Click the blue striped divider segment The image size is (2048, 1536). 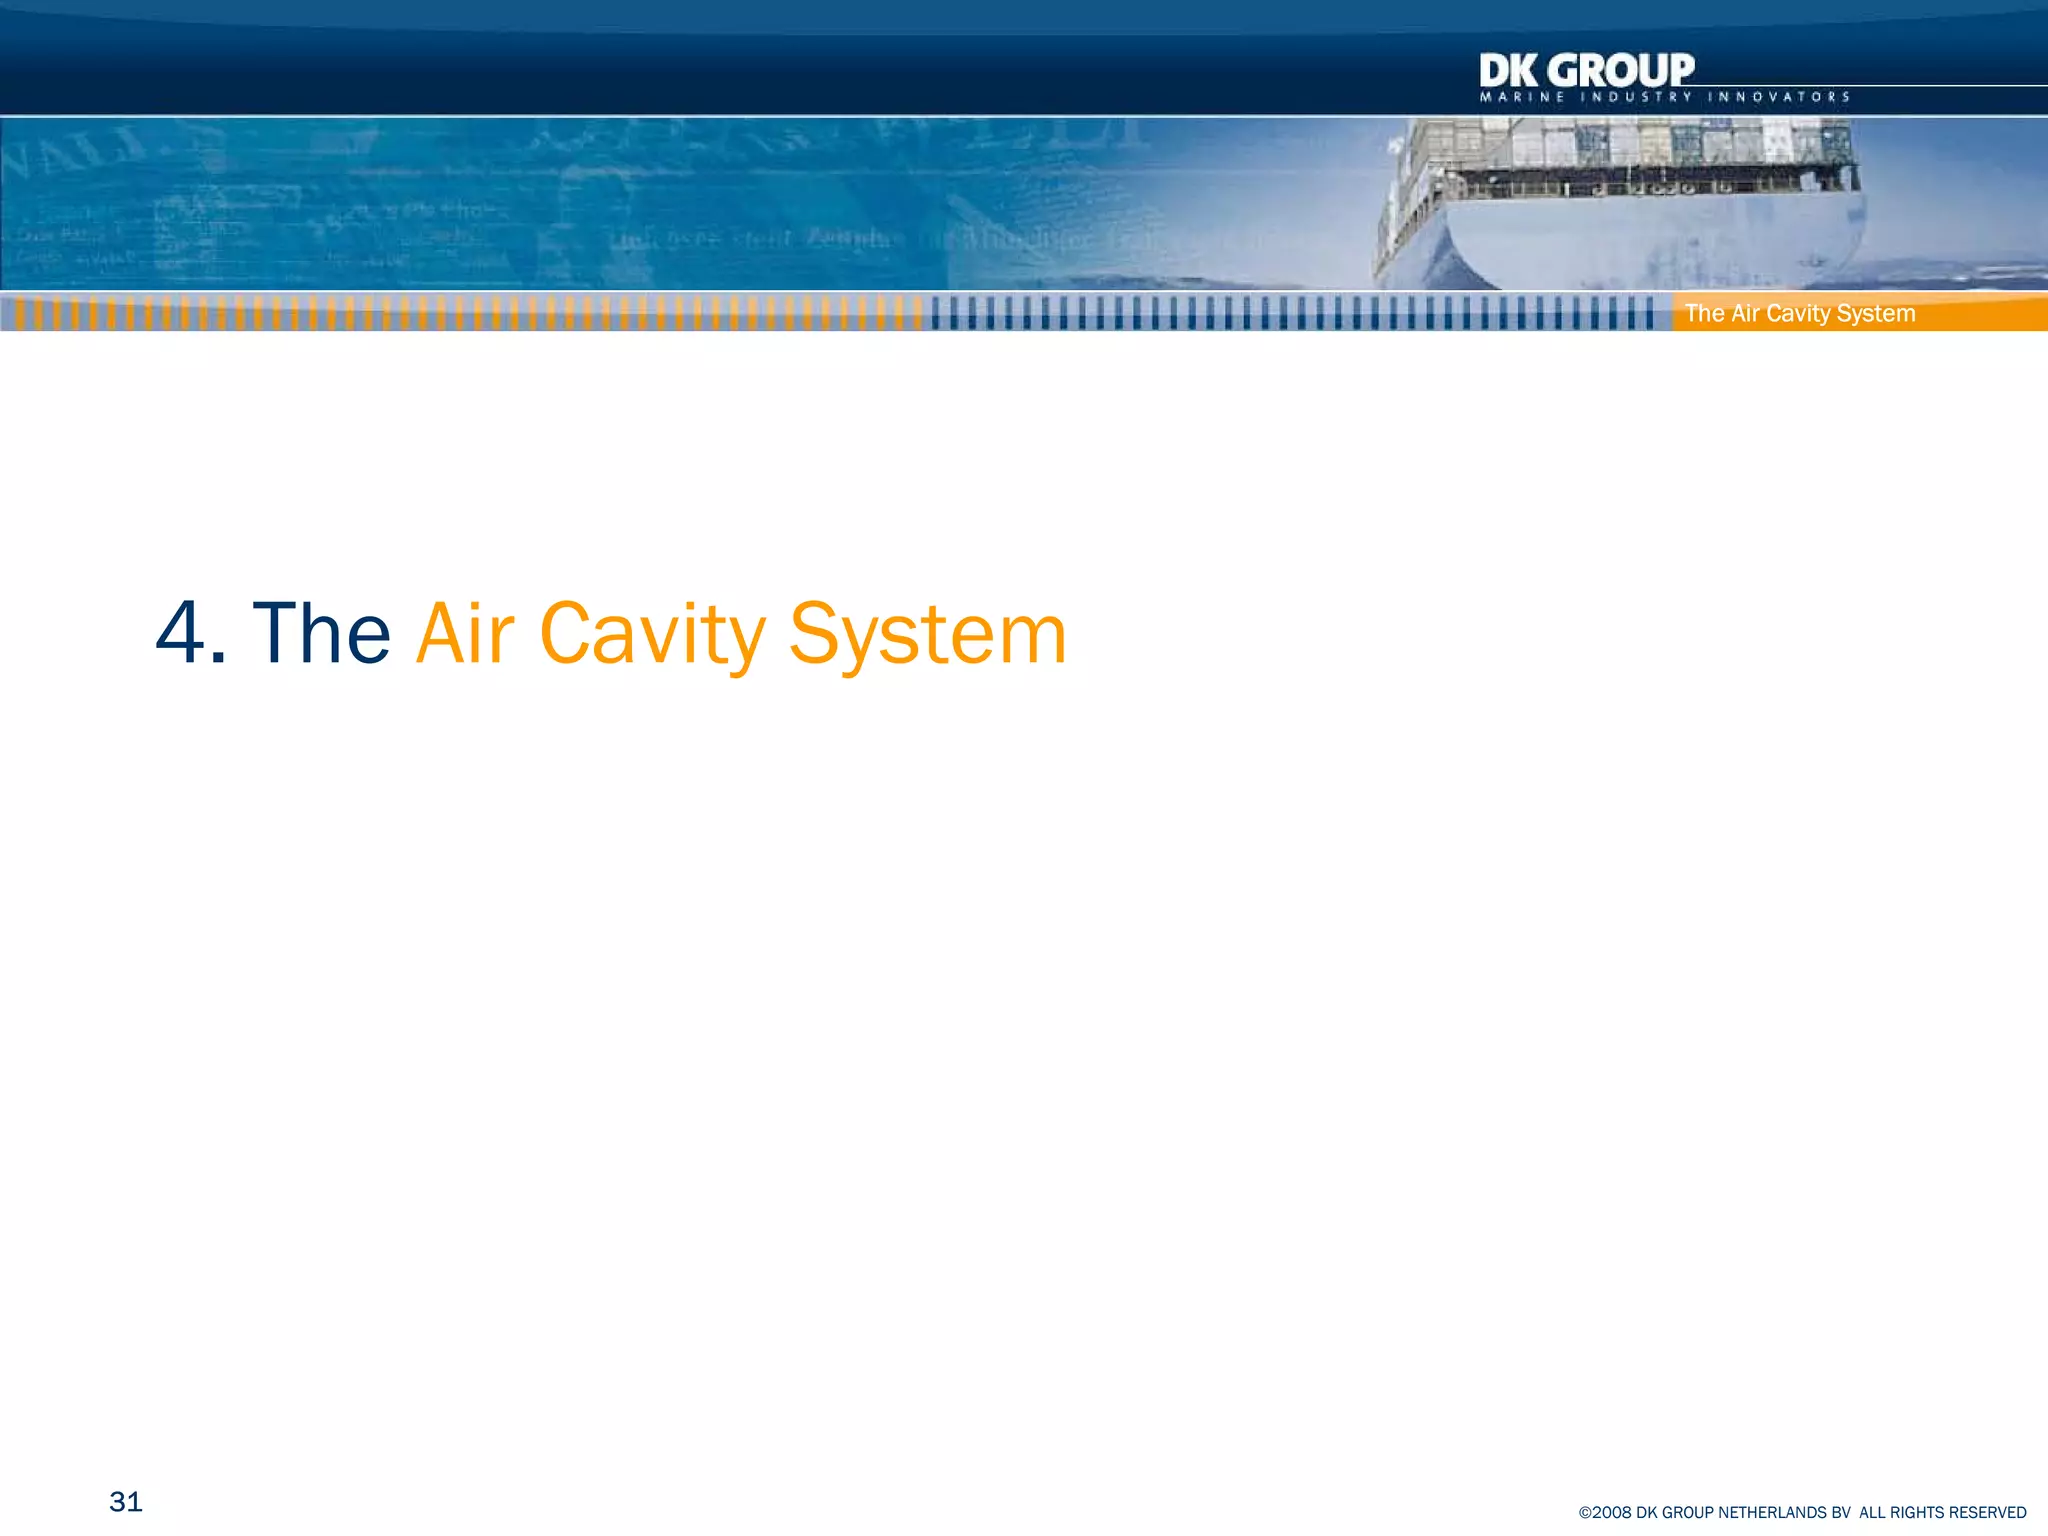click(x=1290, y=313)
